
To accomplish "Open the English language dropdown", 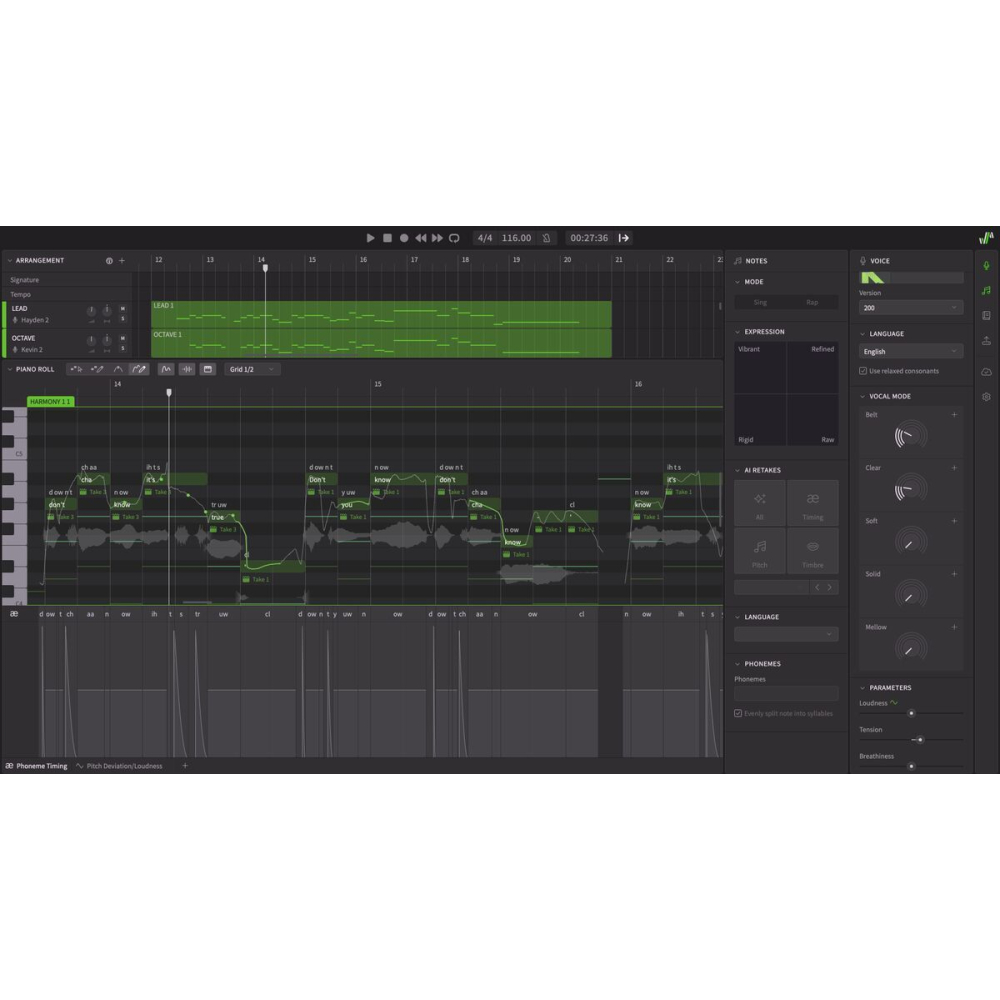I will click(x=908, y=351).
